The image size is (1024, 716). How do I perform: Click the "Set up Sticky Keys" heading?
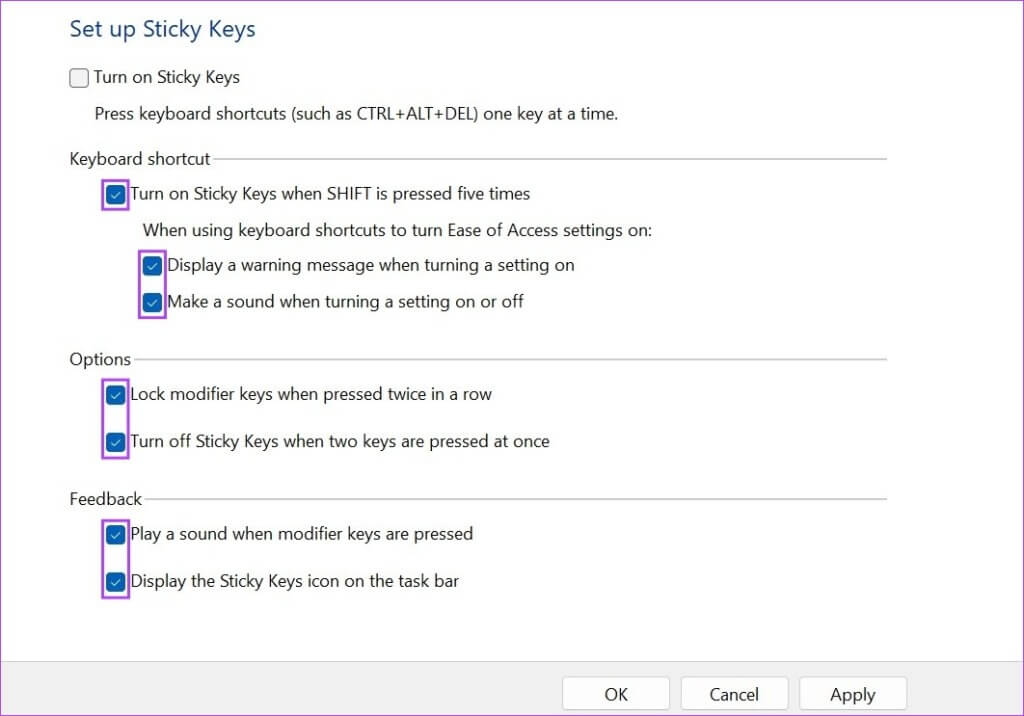[162, 29]
